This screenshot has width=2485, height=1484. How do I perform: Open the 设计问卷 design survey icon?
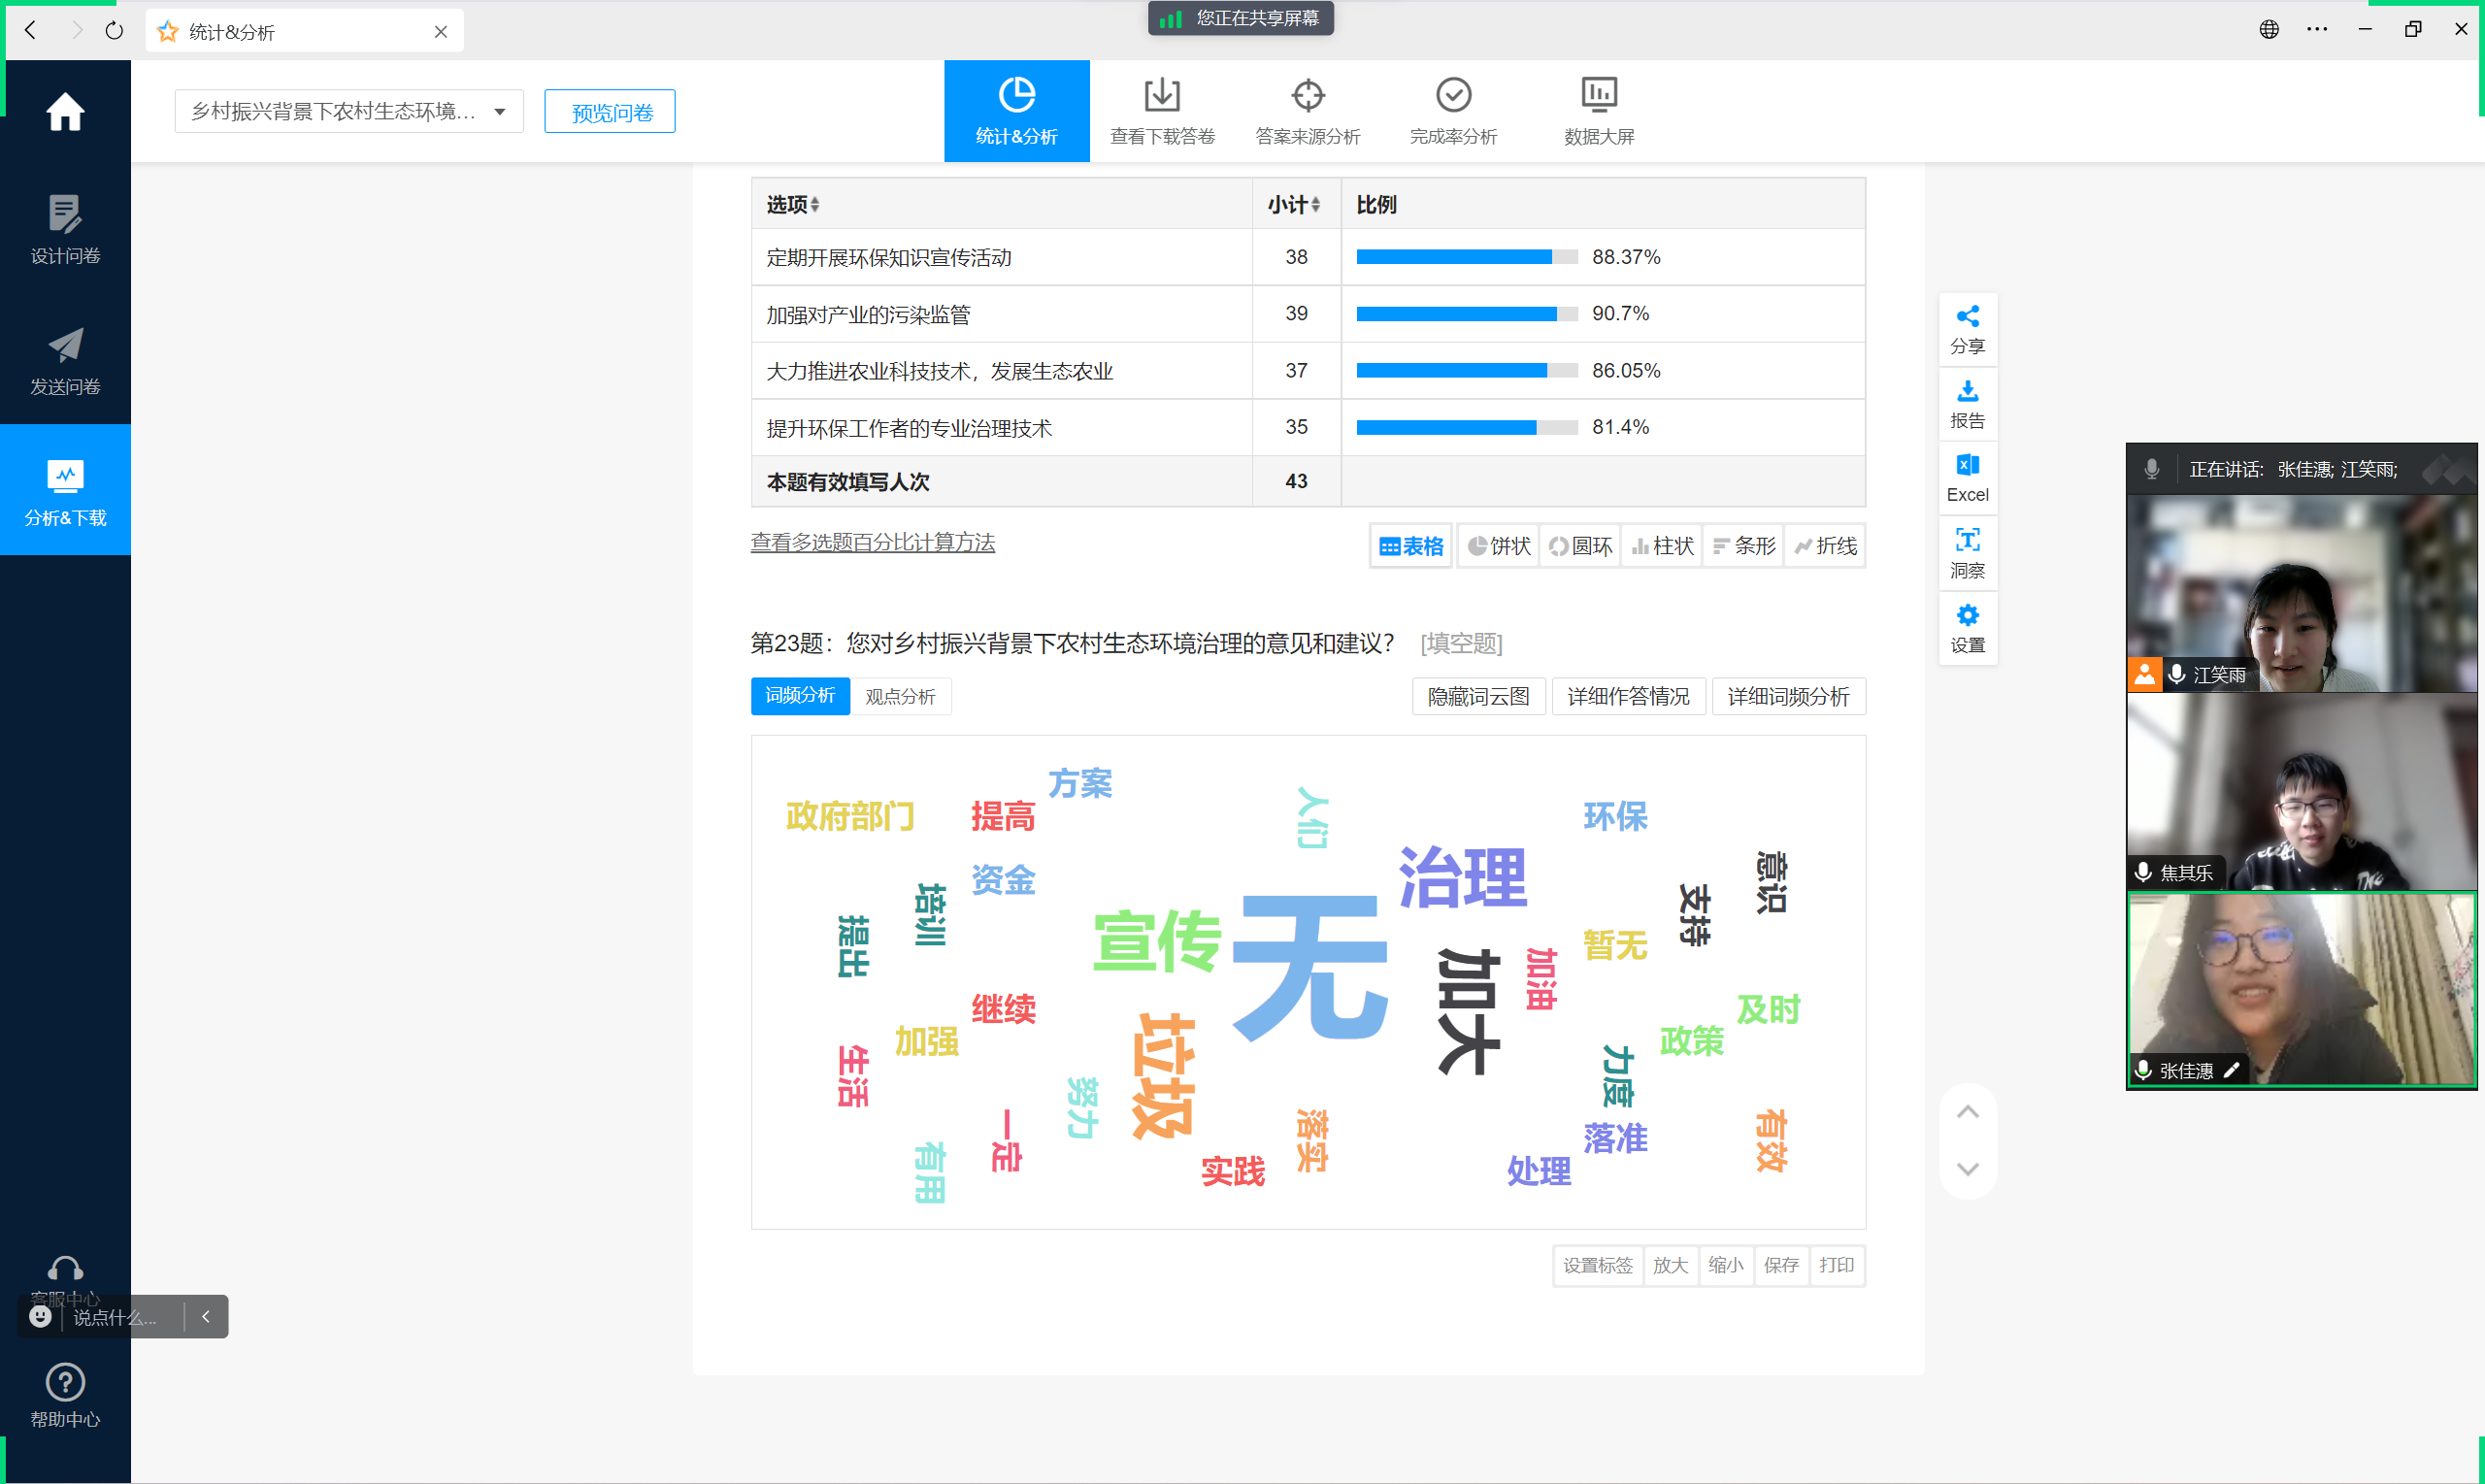pos(65,215)
